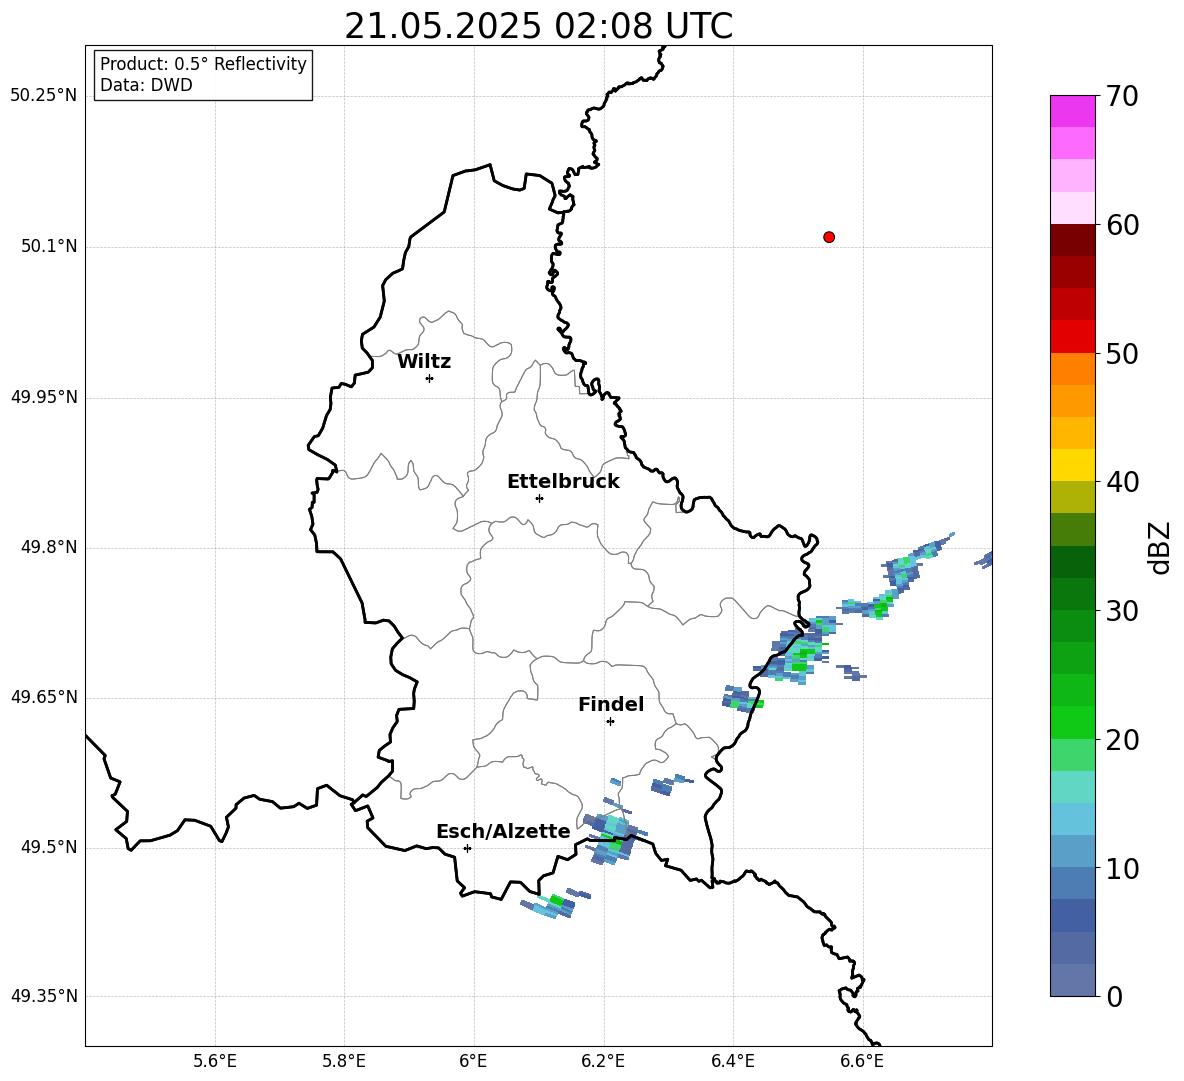Screen dimensions: 1184x1081
Task: Click the bright green colorbar swatch above 20
Action: pyautogui.click(x=1072, y=722)
